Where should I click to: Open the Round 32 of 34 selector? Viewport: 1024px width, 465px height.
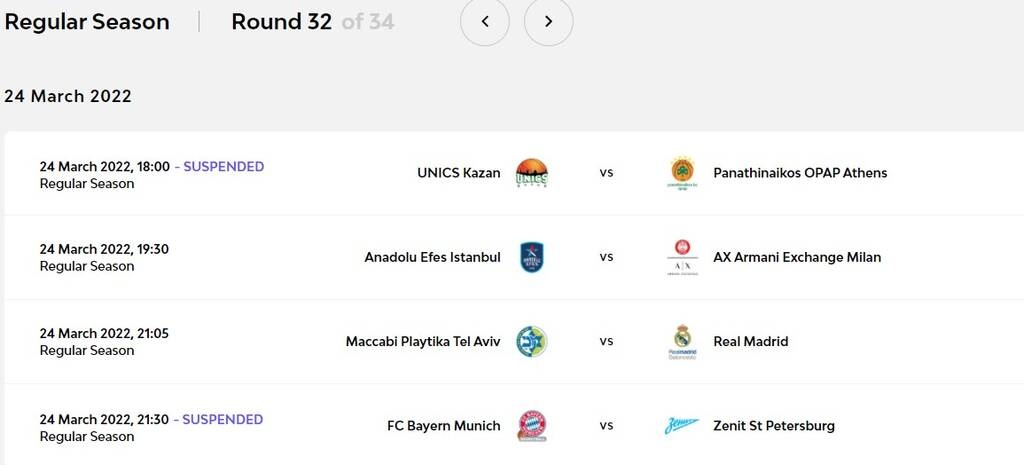click(x=312, y=22)
